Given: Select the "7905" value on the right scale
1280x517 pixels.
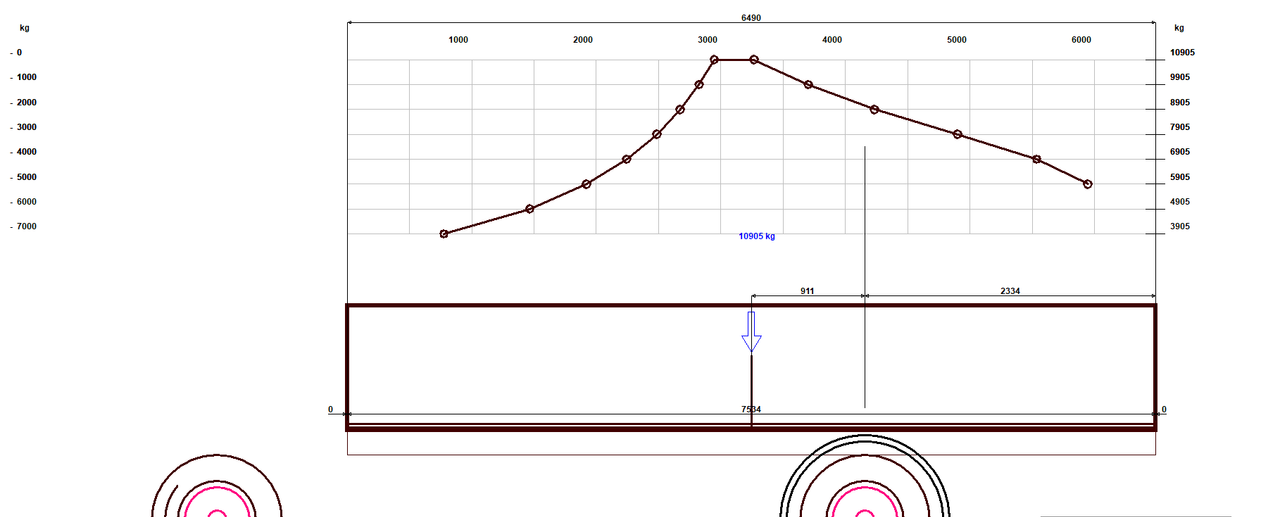Looking at the screenshot, I should click(x=1180, y=127).
